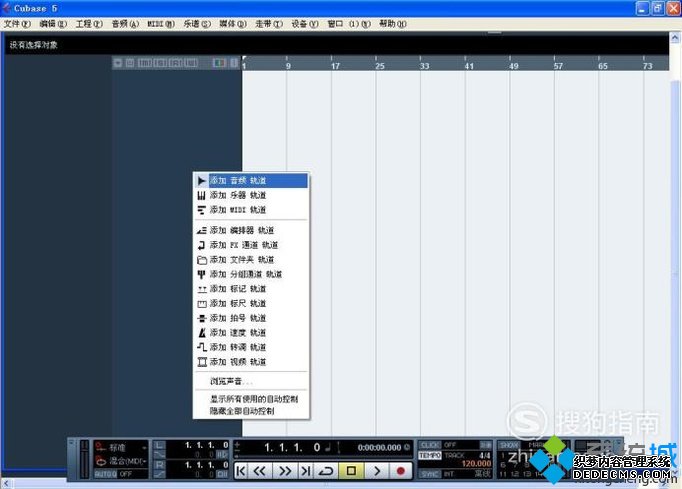The image size is (682, 489).
Task: Choose Show All Used Automation (显示所有使用的自动控制)
Action: (251, 399)
